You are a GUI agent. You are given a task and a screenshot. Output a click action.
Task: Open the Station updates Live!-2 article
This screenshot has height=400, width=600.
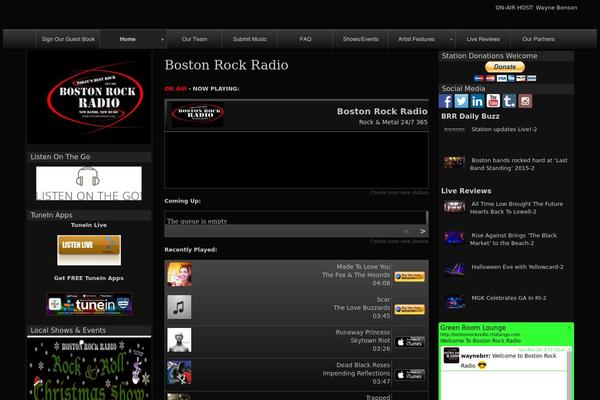pos(504,129)
